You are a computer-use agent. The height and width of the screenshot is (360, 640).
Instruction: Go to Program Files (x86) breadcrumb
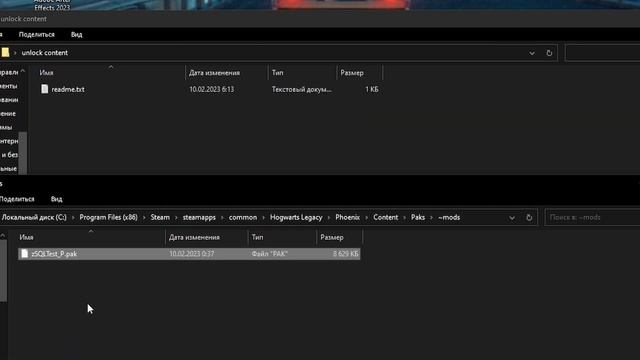pyautogui.click(x=109, y=218)
